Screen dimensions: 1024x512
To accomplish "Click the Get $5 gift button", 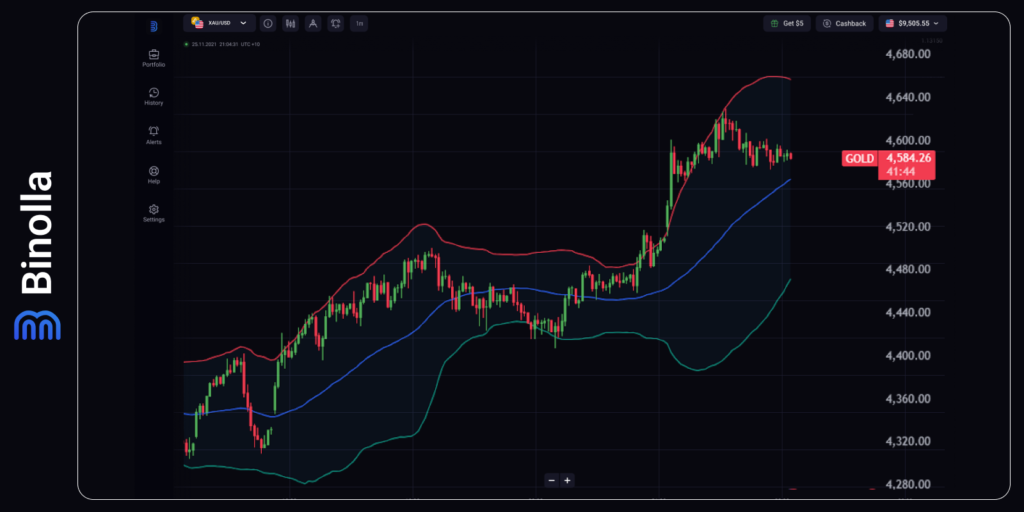I will (787, 24).
